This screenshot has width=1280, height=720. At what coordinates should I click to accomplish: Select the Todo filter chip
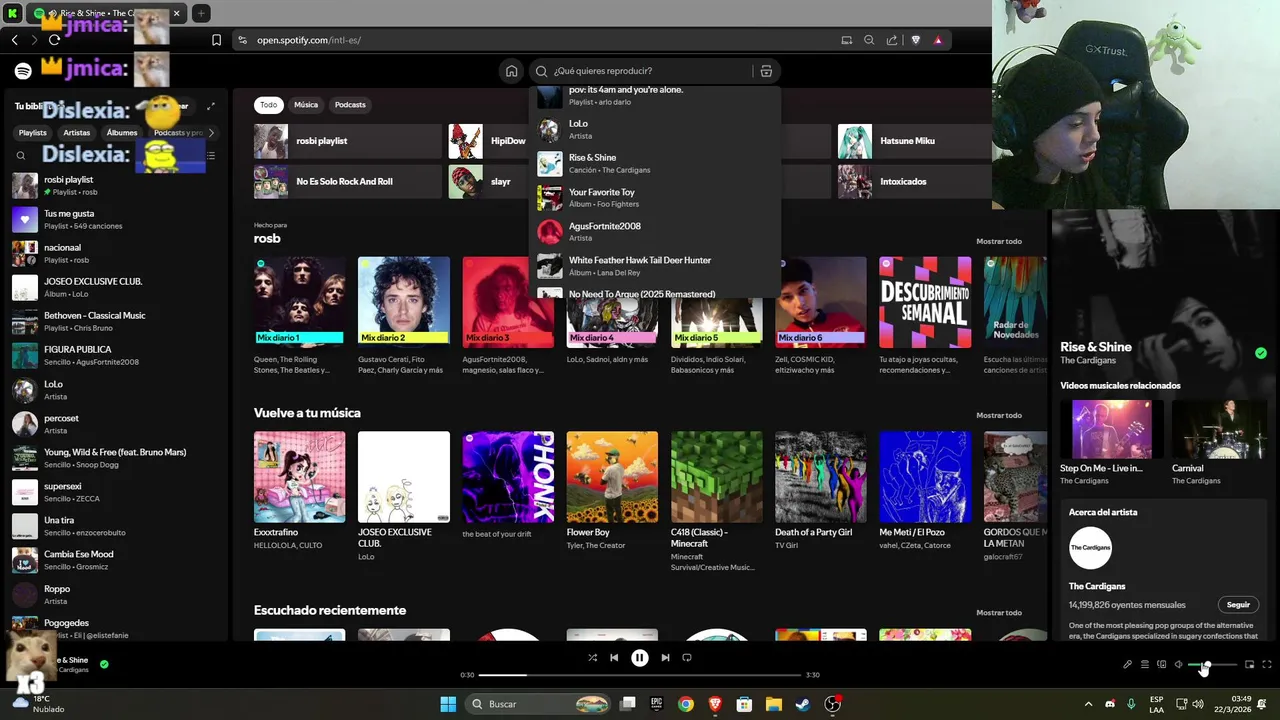coord(269,105)
